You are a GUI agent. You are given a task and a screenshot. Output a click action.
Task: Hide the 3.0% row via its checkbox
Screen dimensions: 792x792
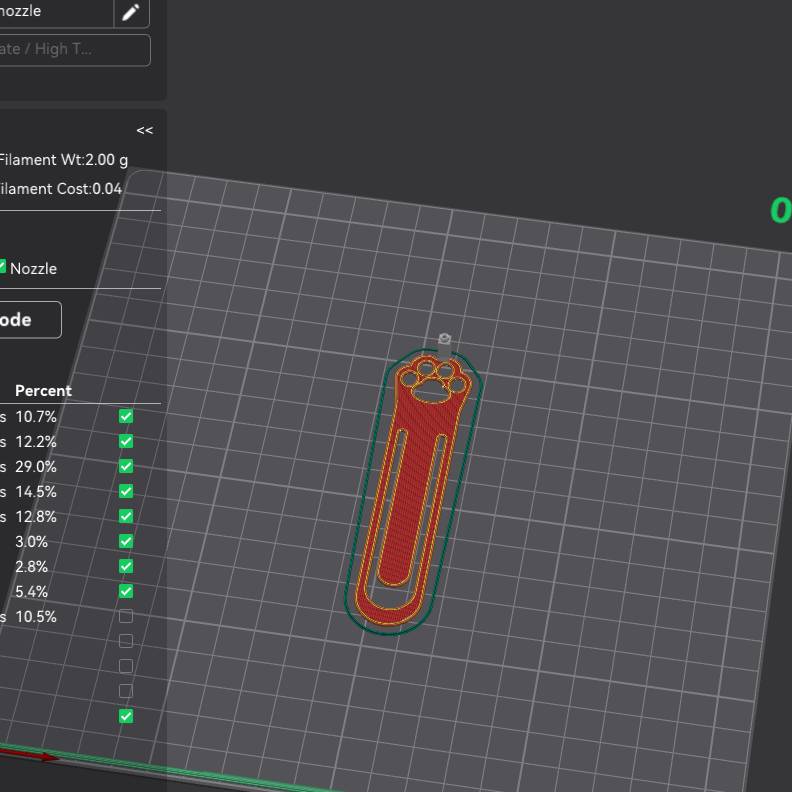(126, 541)
